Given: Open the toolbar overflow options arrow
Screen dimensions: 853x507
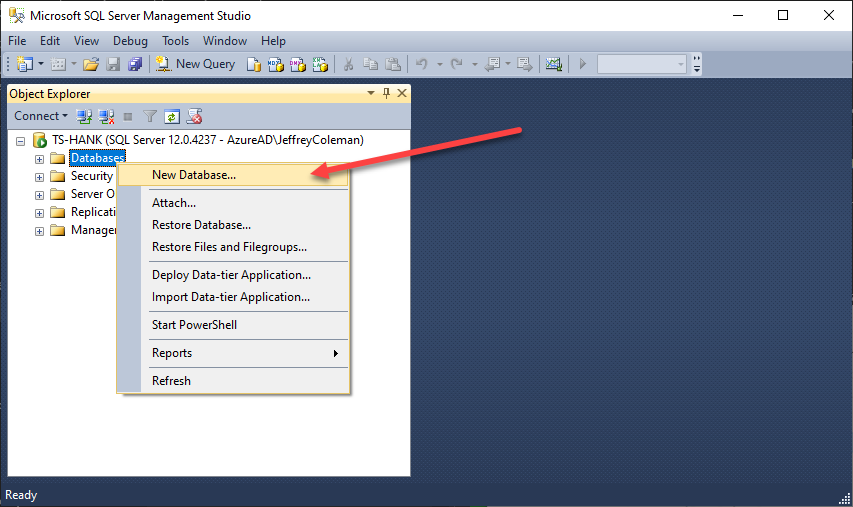Looking at the screenshot, I should point(697,64).
